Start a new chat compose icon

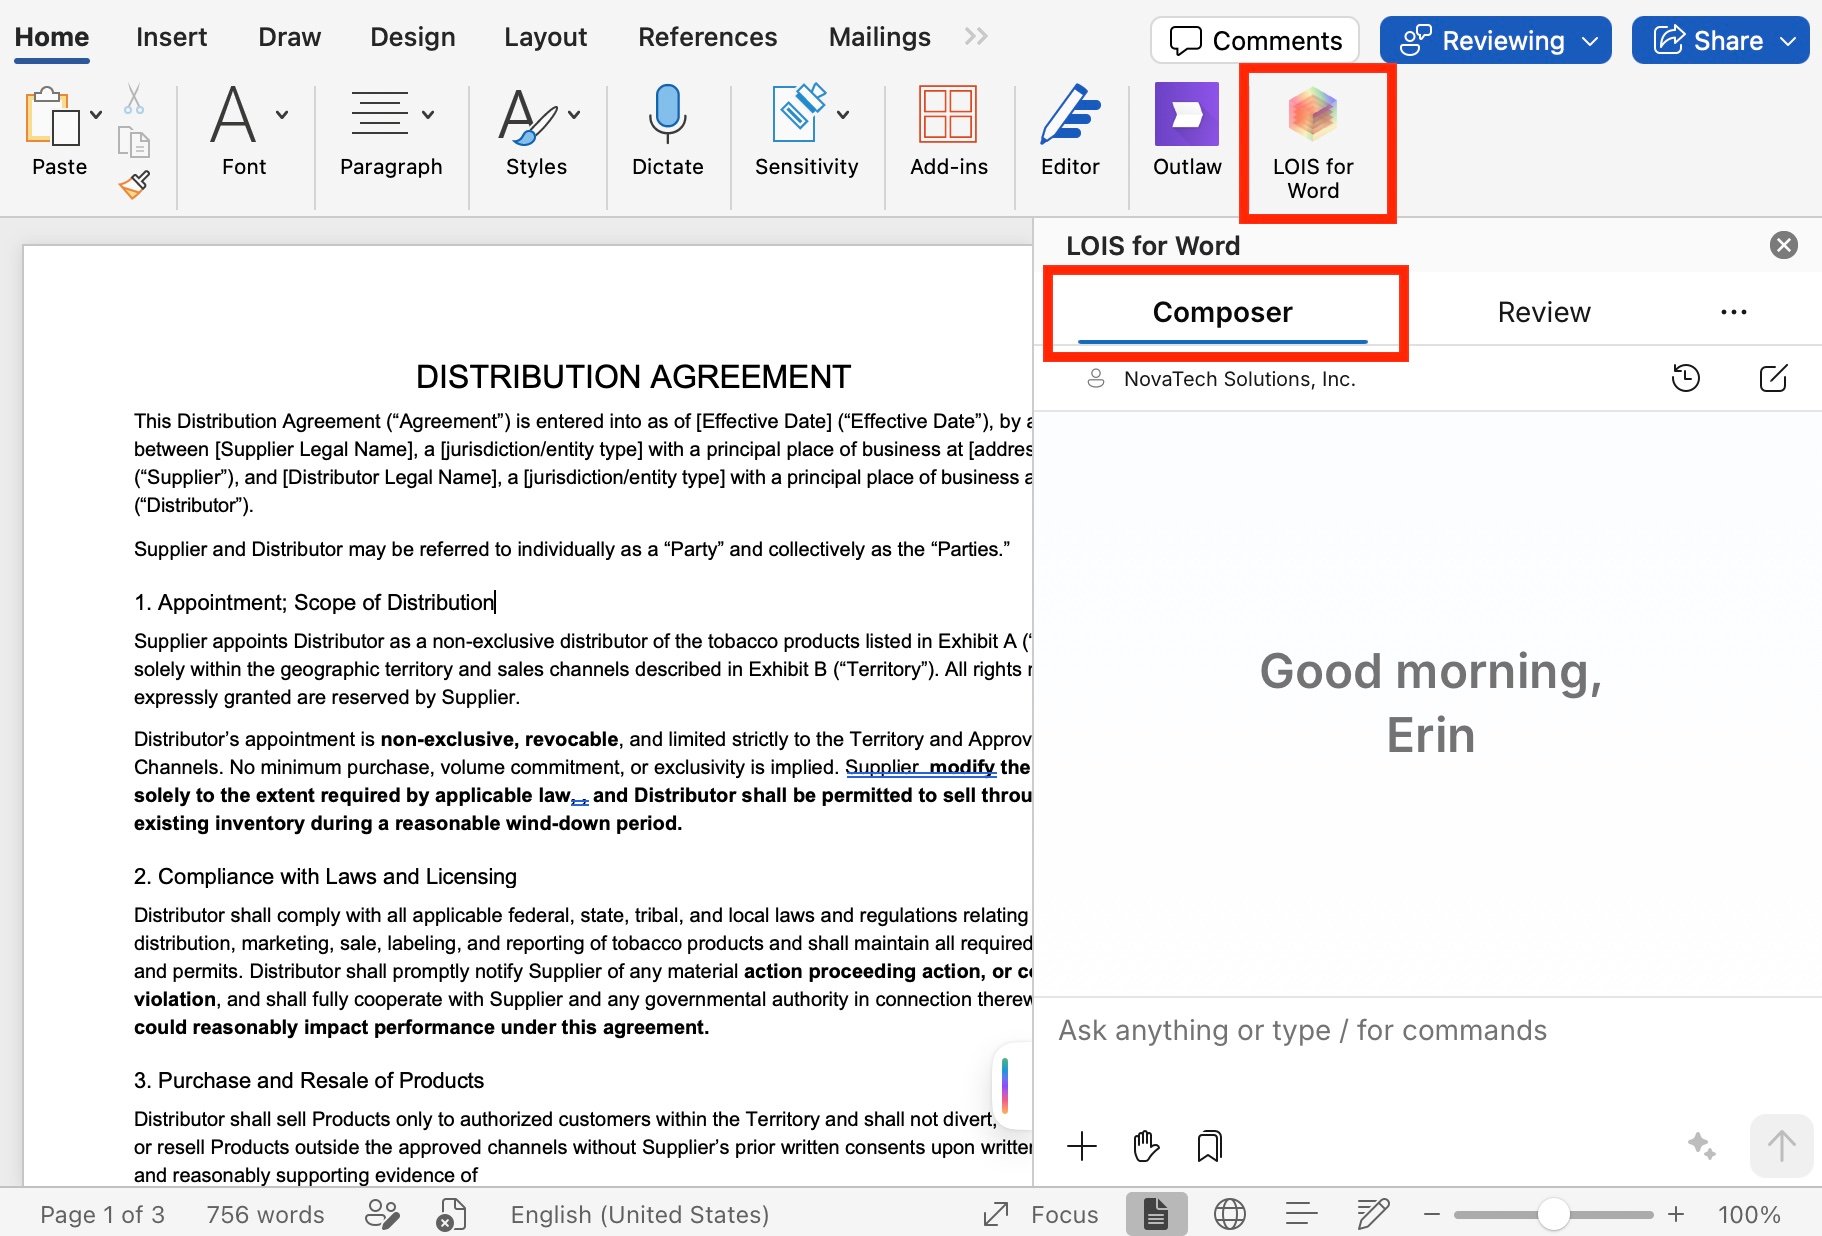tap(1773, 378)
